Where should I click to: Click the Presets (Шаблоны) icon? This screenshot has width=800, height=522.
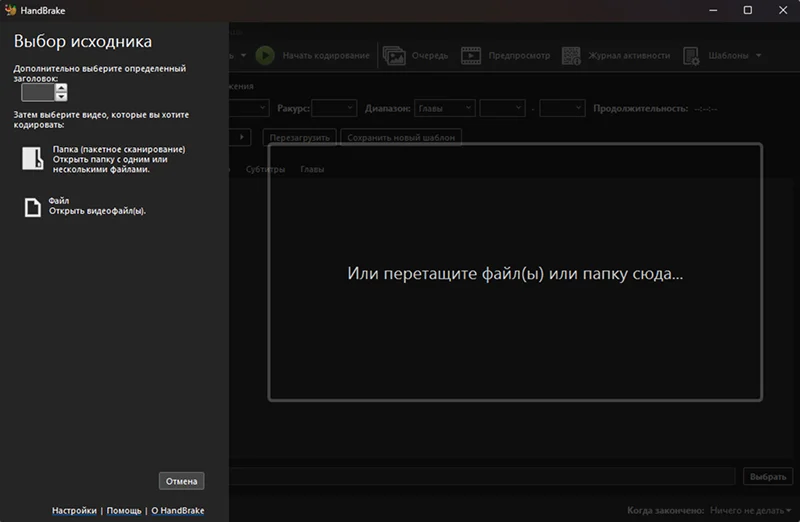691,56
